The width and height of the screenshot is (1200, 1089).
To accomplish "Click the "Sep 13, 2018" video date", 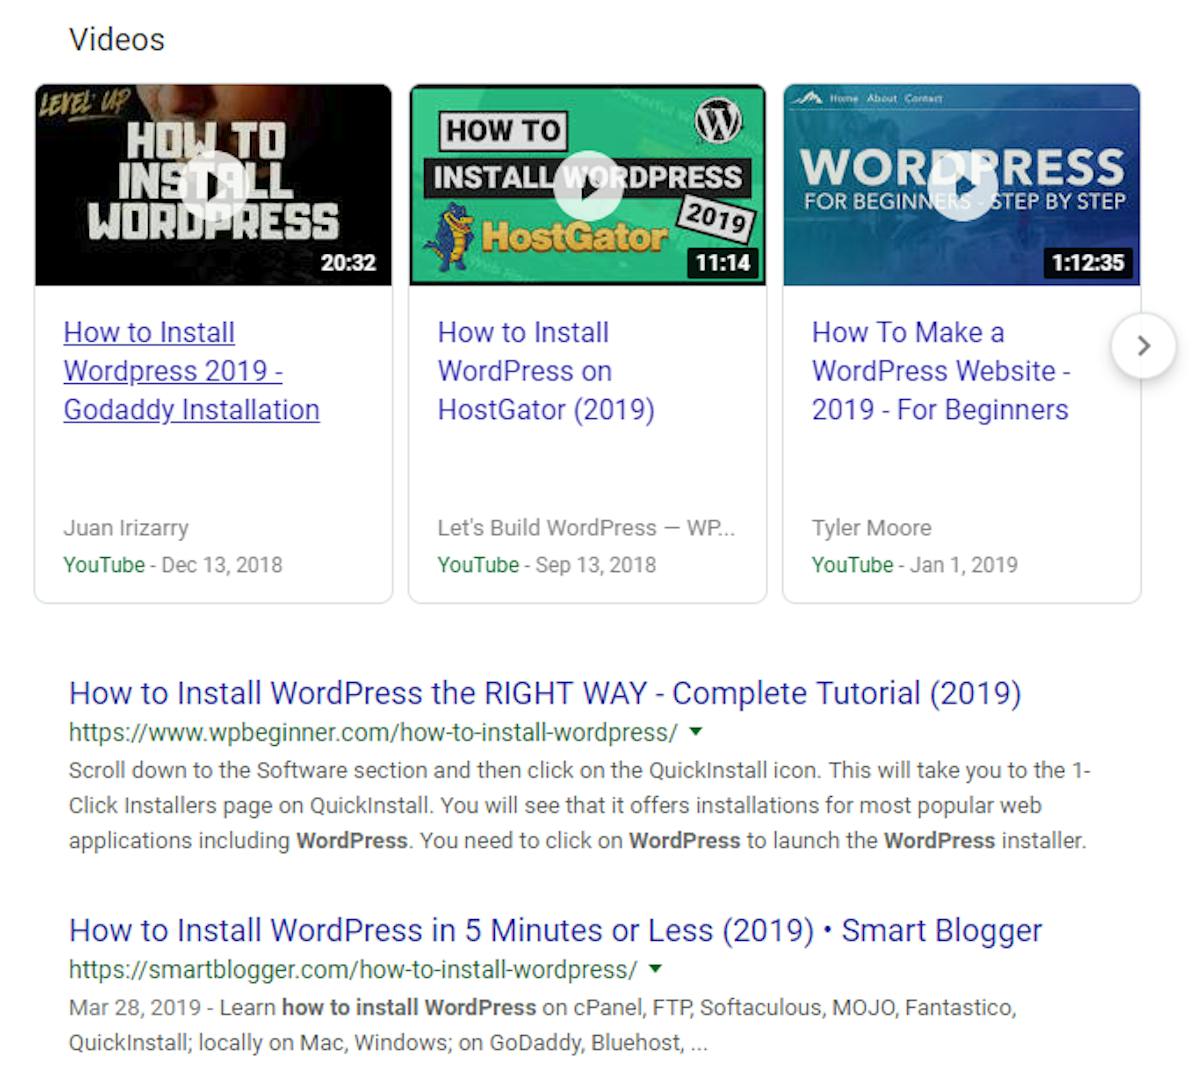I will click(596, 565).
